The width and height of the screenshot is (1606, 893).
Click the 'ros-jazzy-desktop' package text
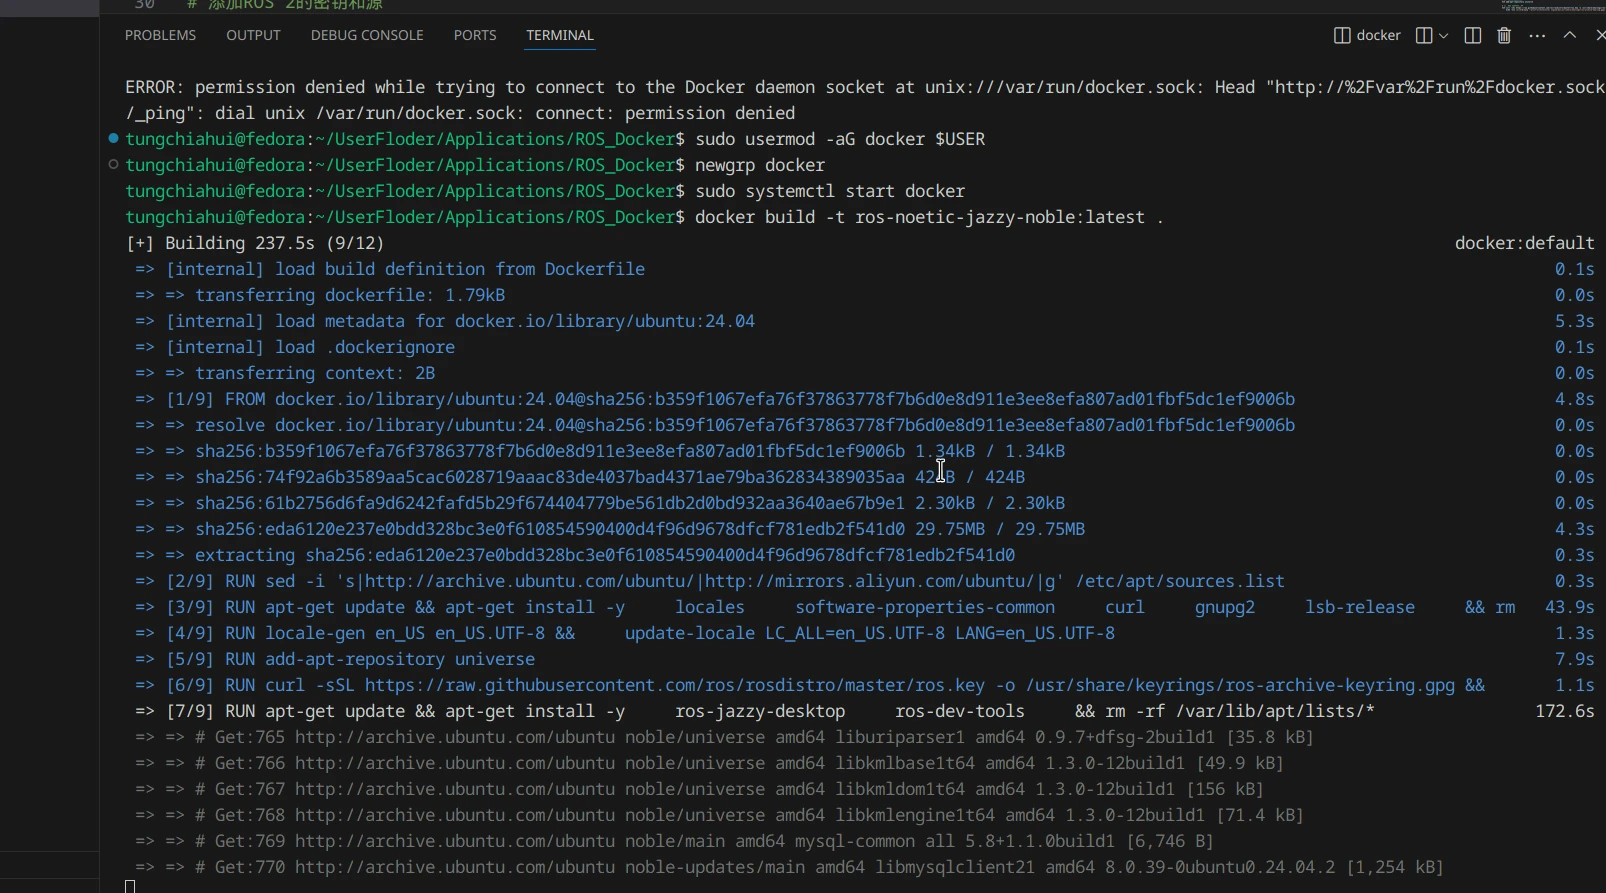tap(760, 711)
